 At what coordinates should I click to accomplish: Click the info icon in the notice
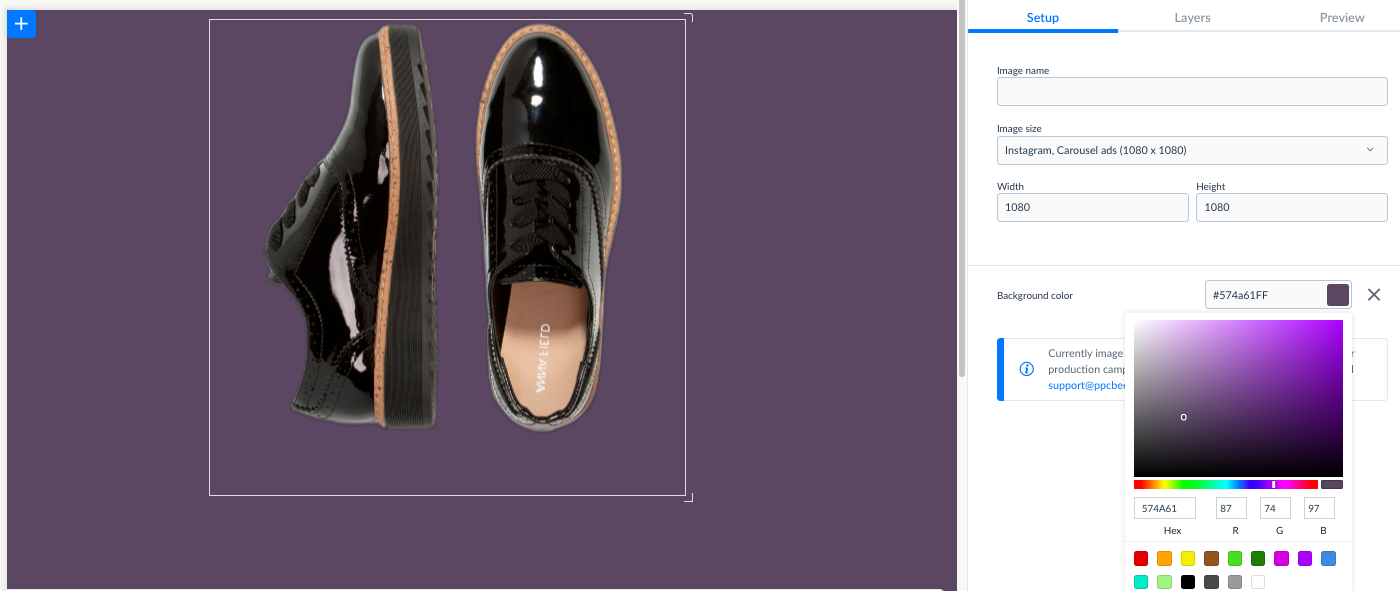pyautogui.click(x=1026, y=369)
